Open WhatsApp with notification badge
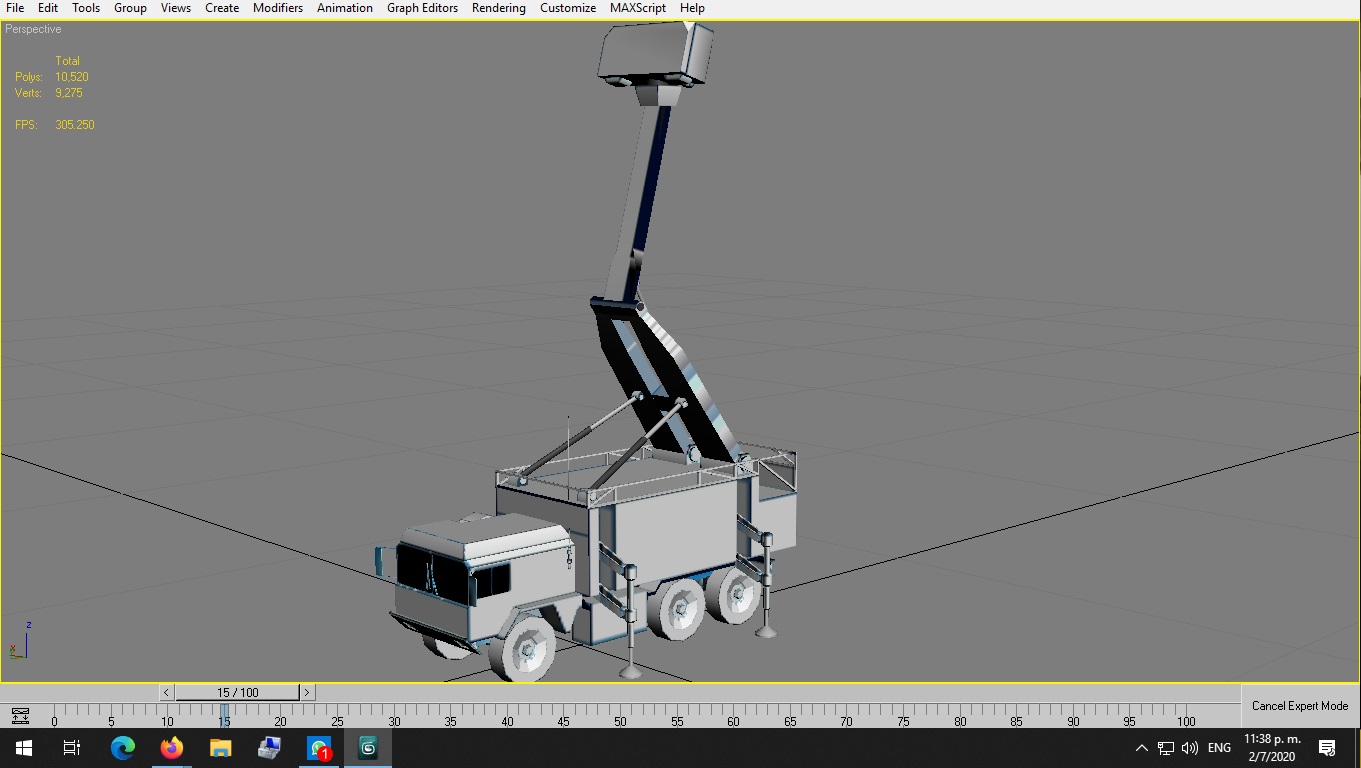The width and height of the screenshot is (1361, 768). (319, 748)
